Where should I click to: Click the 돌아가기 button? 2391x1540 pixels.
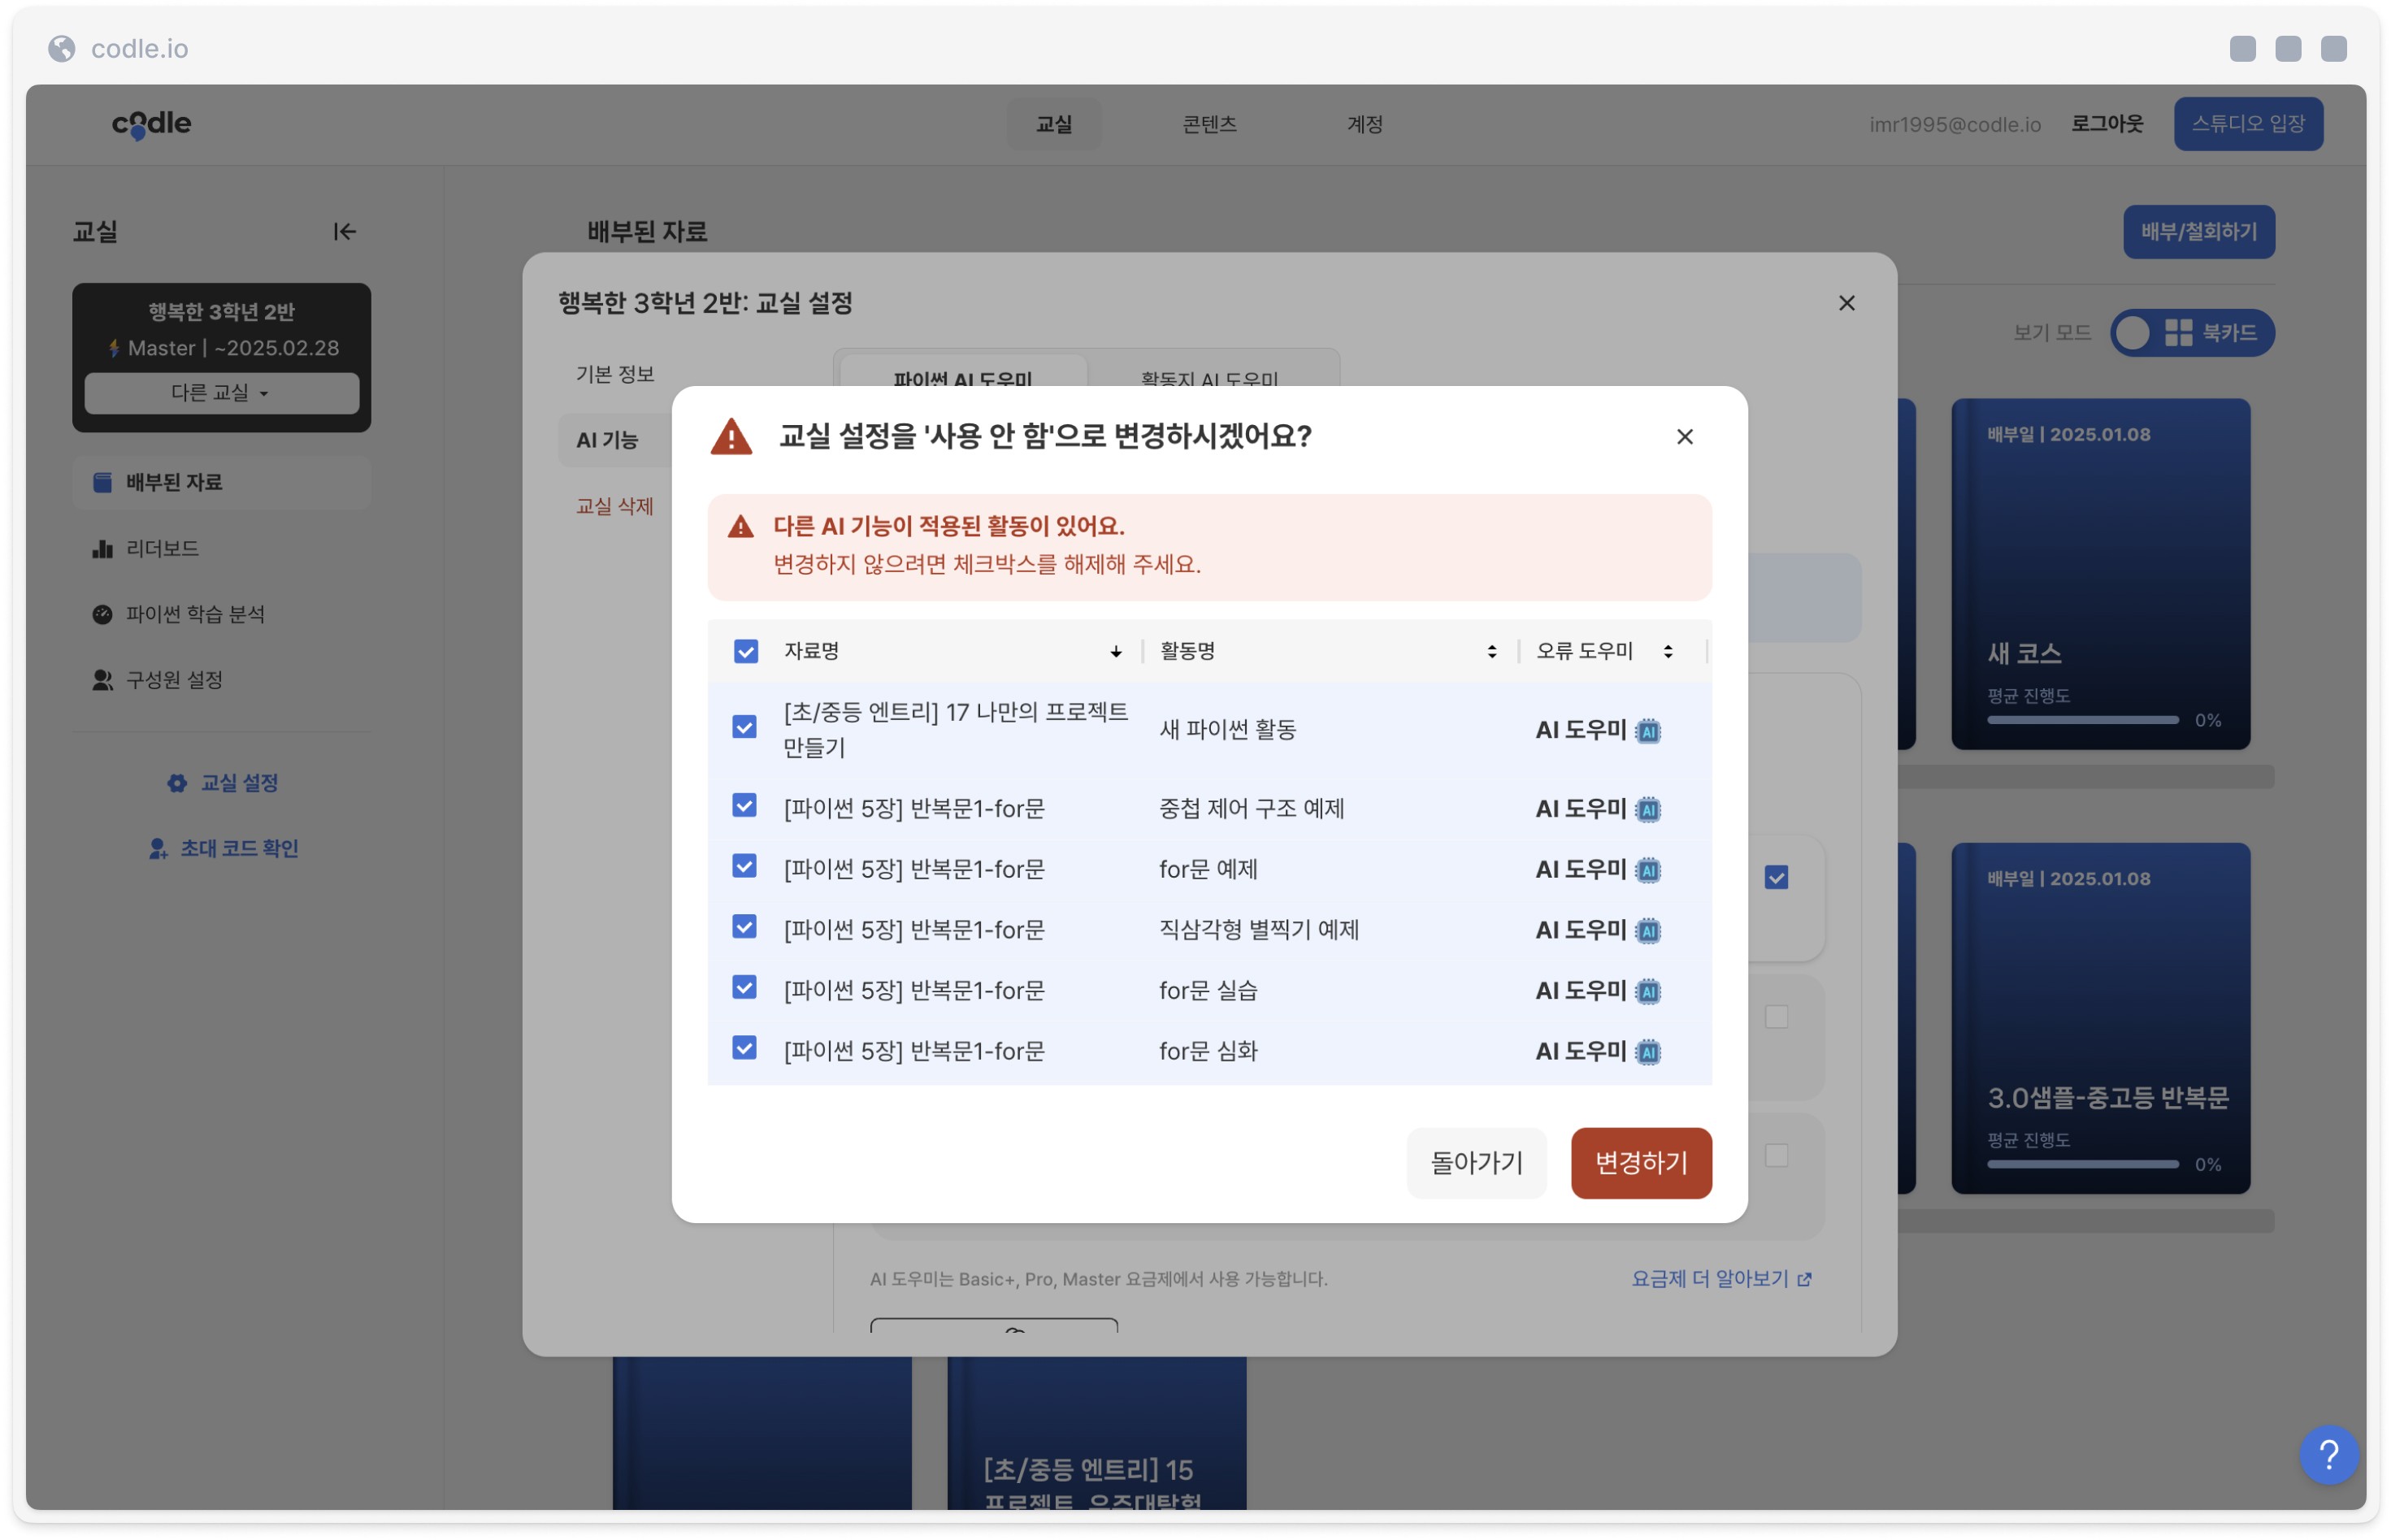[1476, 1163]
